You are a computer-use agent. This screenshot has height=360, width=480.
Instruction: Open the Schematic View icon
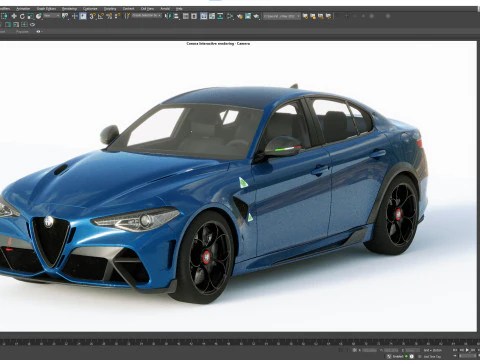(x=220, y=16)
